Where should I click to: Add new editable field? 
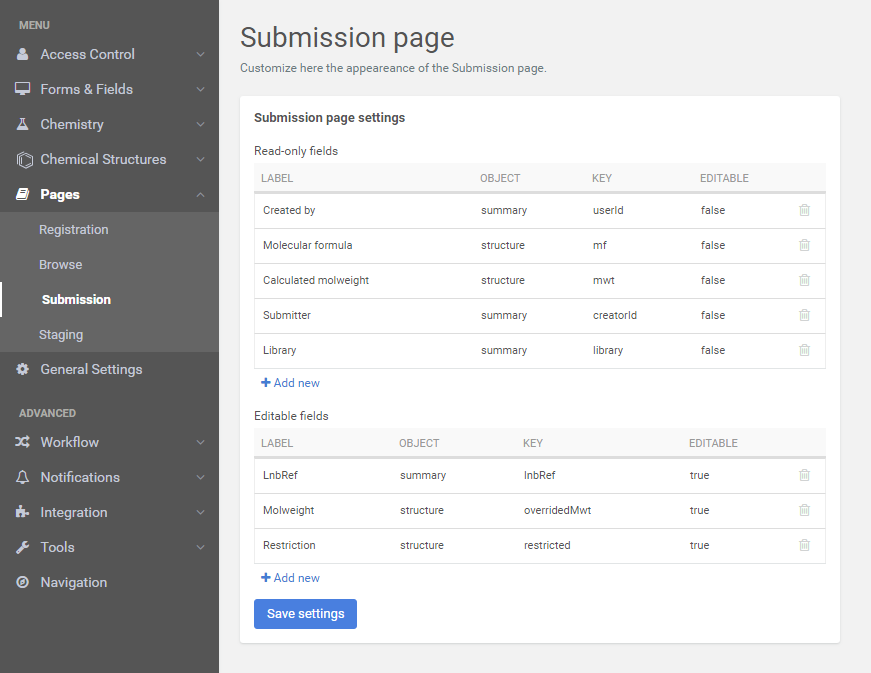[x=290, y=578]
